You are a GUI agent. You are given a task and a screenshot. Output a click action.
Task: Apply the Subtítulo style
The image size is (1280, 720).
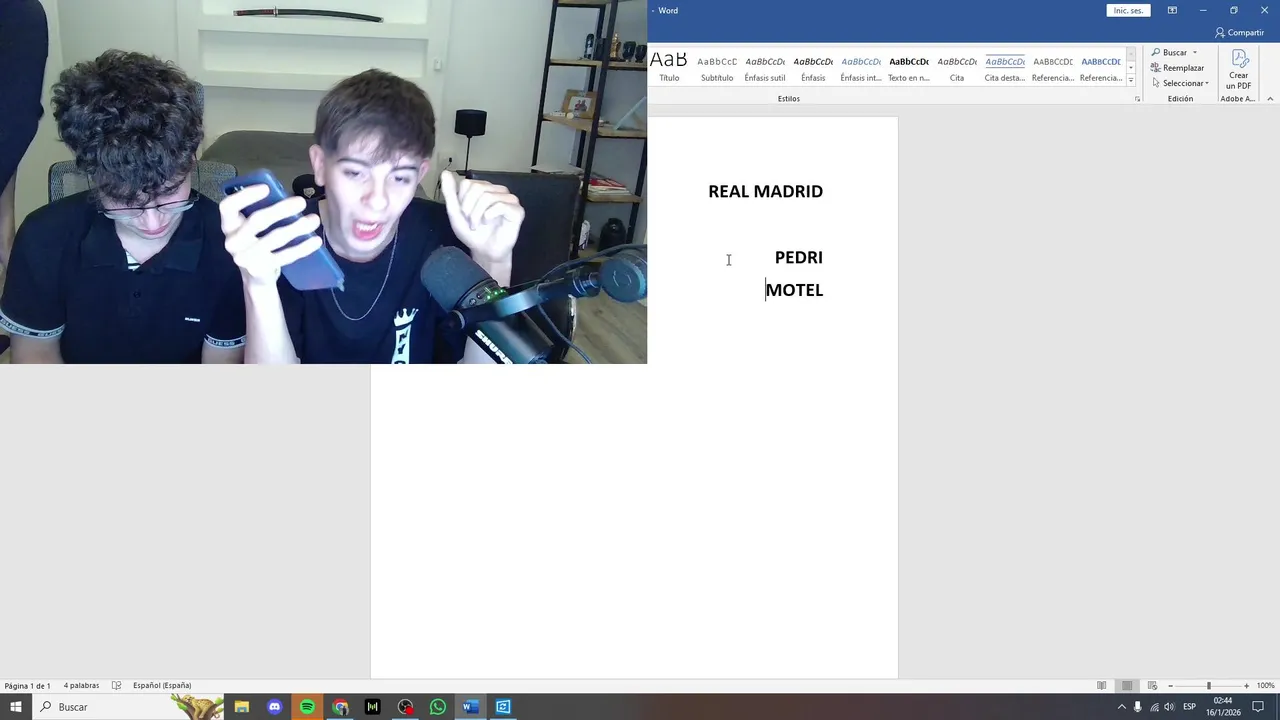[x=717, y=67]
